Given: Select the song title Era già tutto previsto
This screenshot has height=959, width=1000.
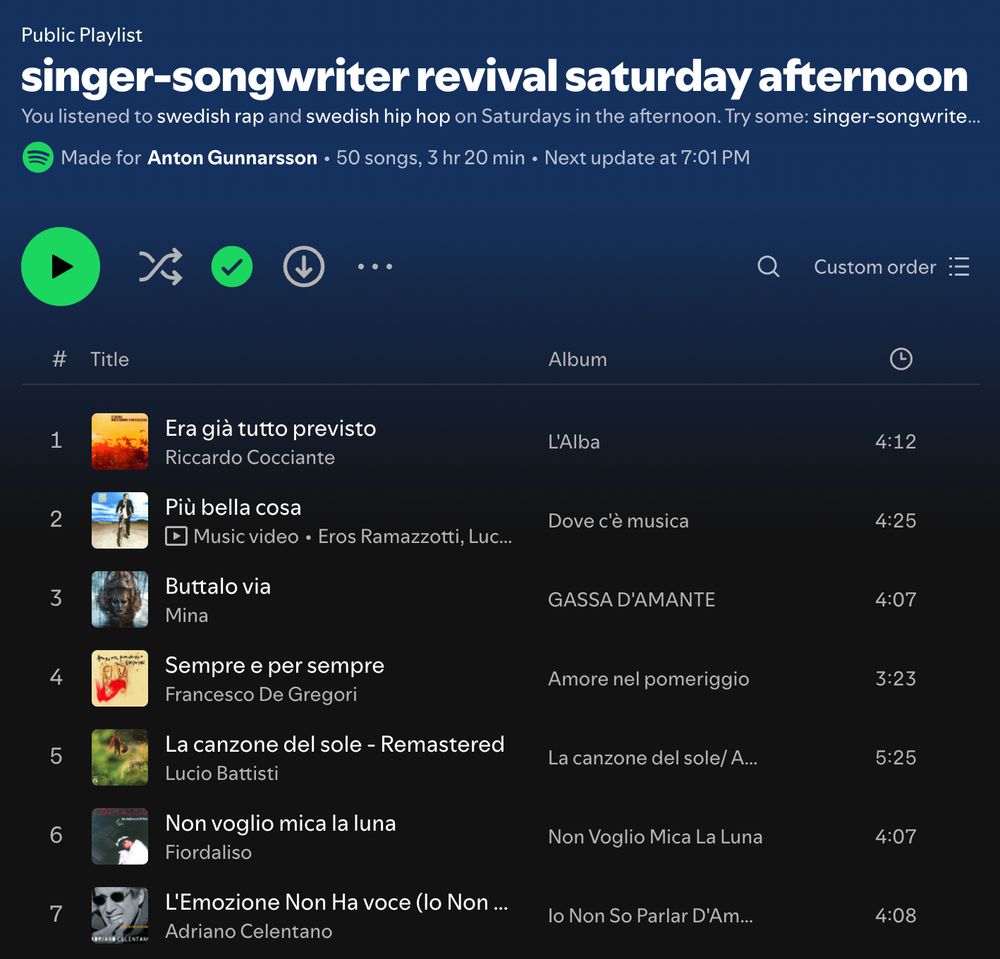Looking at the screenshot, I should coord(270,428).
